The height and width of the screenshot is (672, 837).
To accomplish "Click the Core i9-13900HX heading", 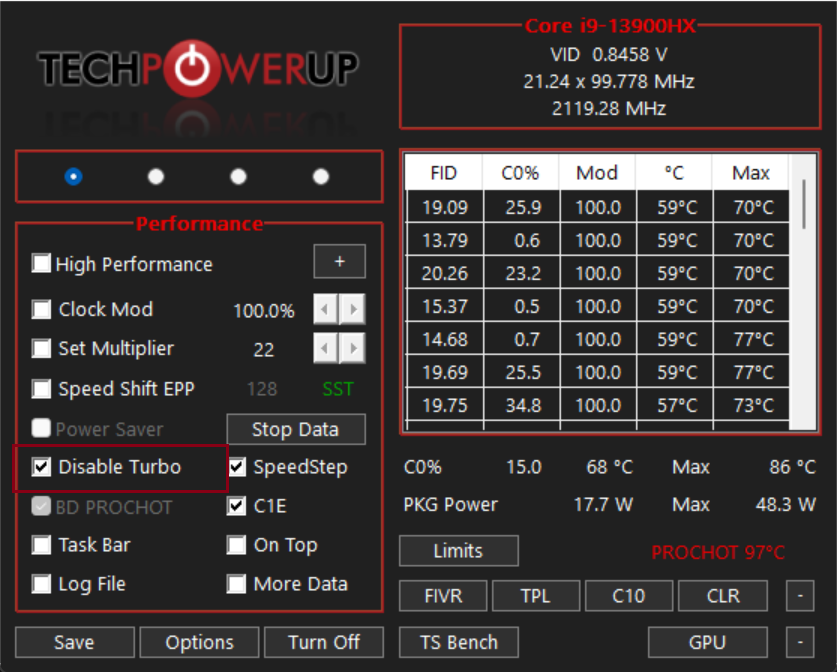I will (610, 26).
